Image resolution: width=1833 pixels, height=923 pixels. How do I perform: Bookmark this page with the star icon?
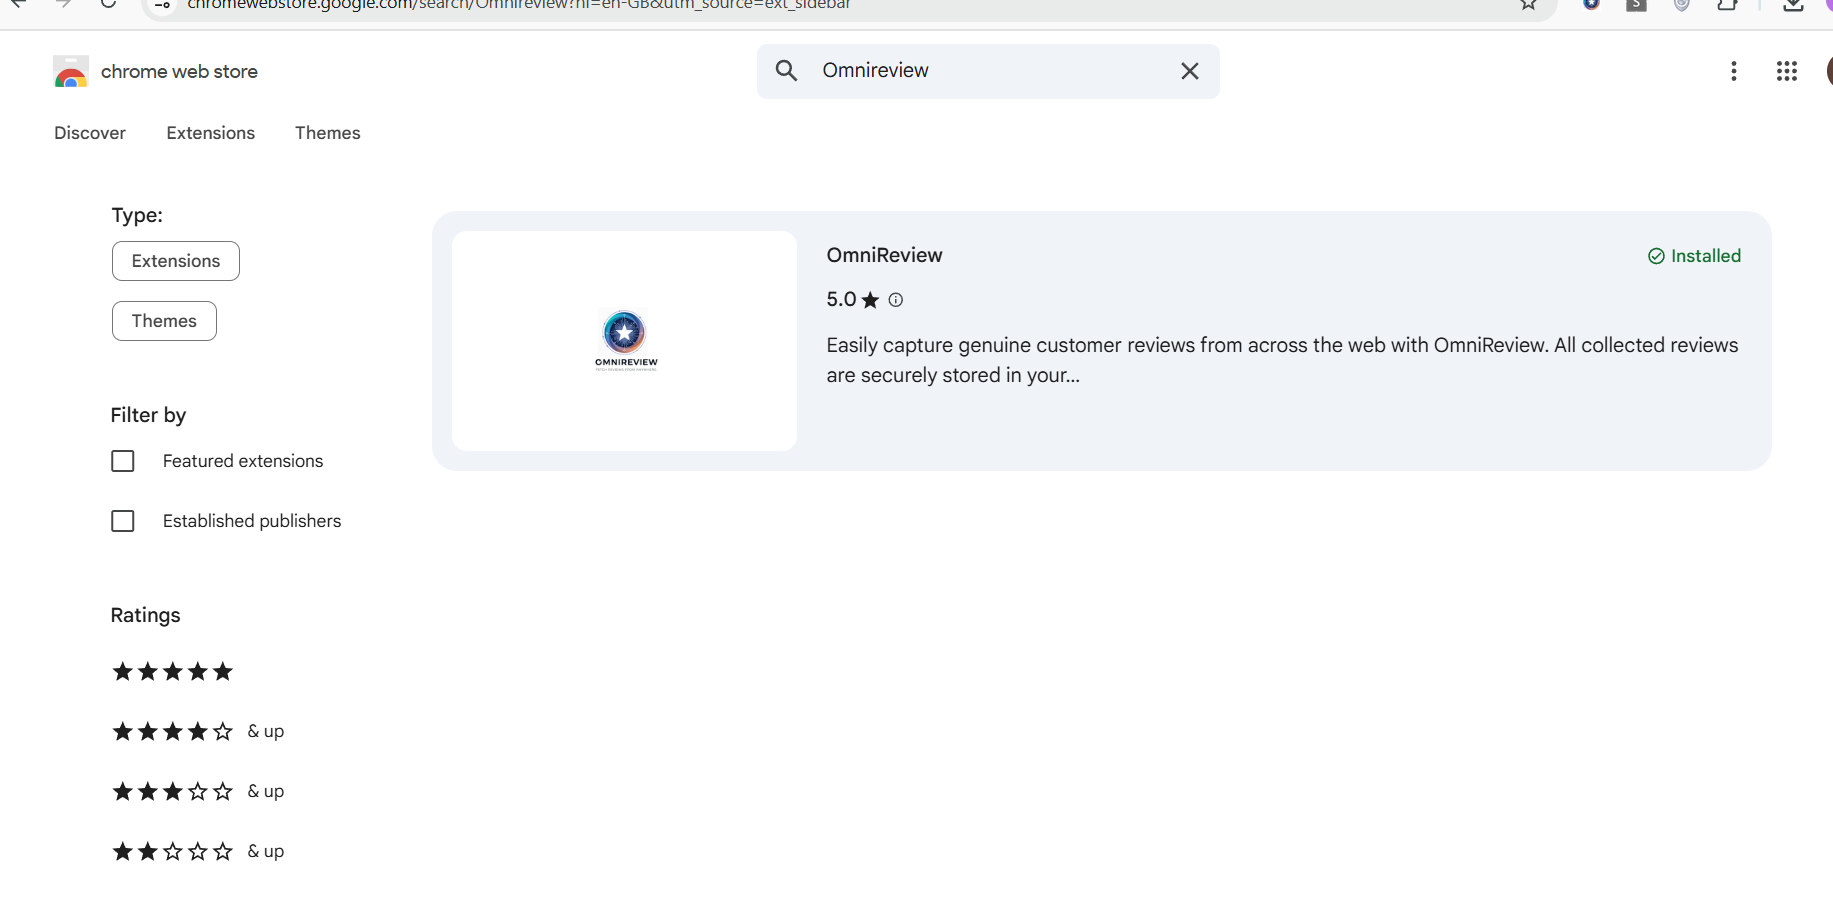tap(1528, 5)
